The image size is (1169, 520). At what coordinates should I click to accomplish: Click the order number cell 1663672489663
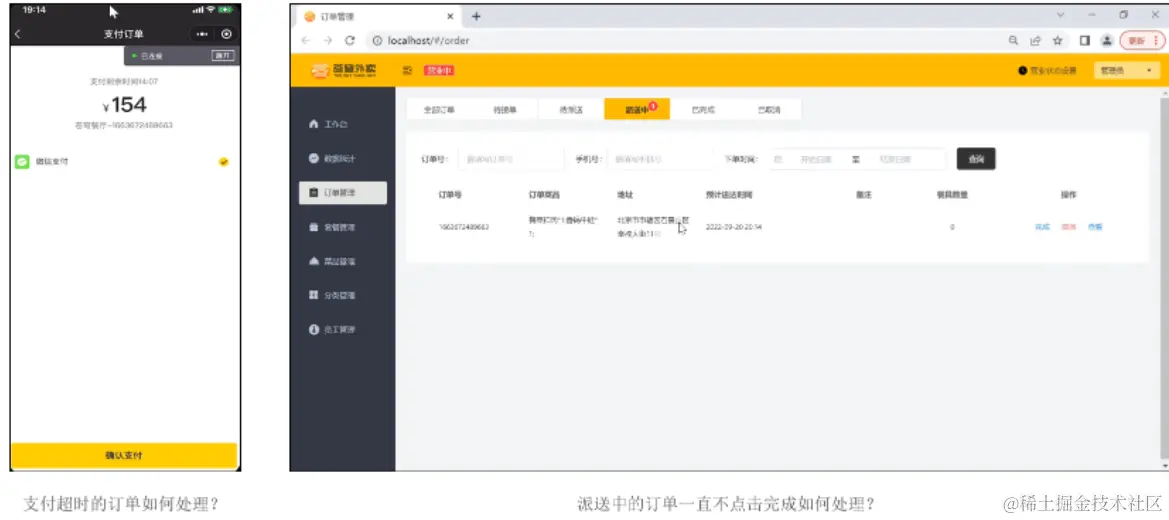click(464, 227)
